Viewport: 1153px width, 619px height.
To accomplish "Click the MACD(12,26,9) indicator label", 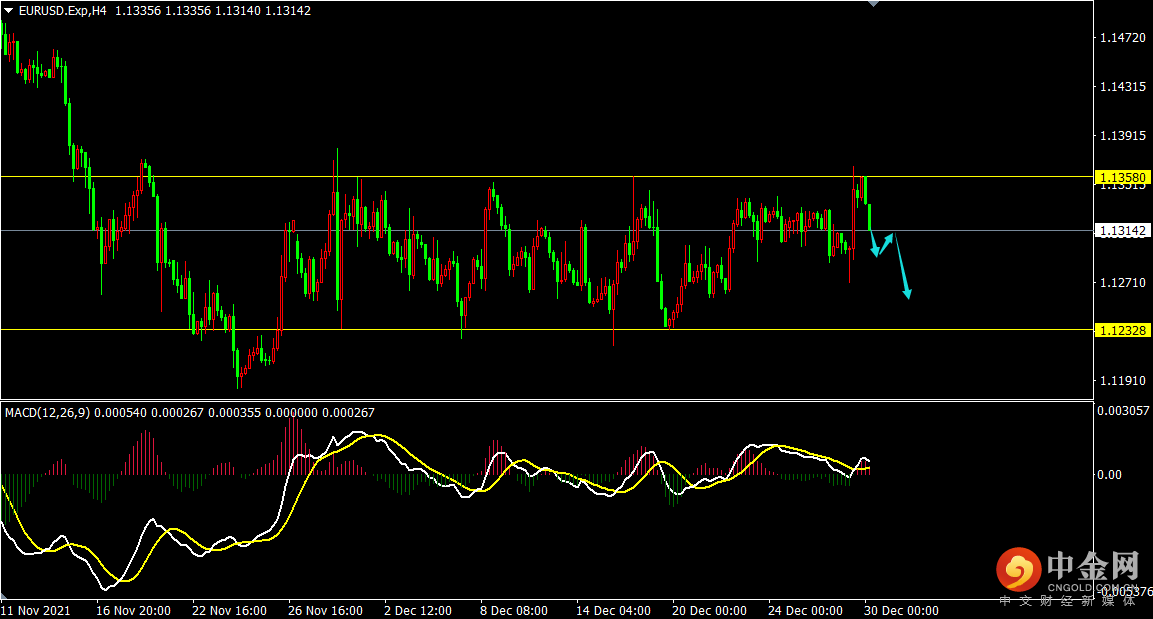I will tap(48, 412).
